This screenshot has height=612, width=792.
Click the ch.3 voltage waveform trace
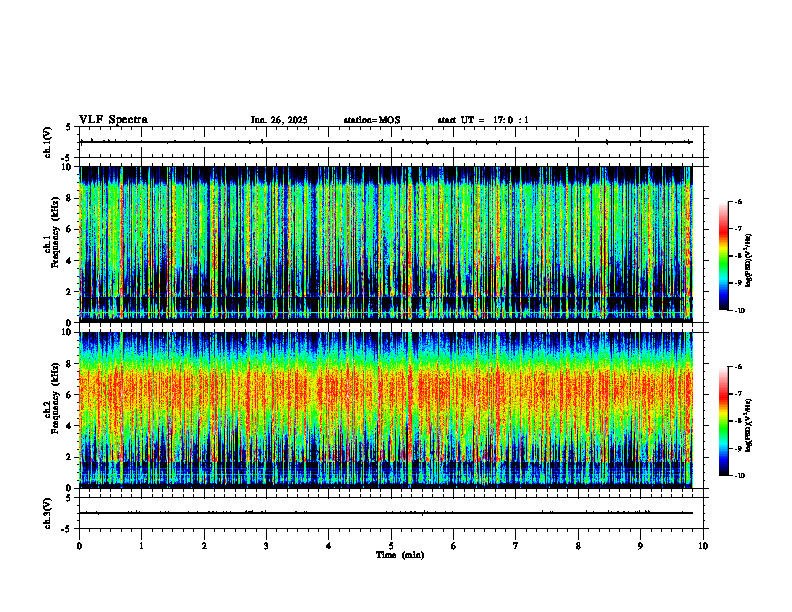coord(386,513)
